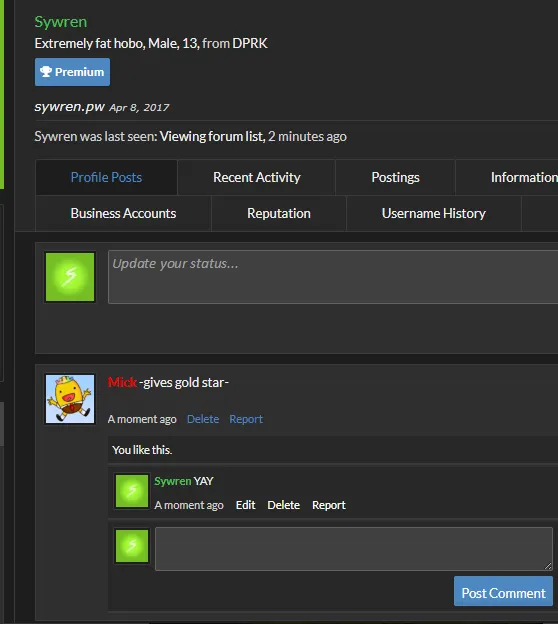Click Sywren's avatar next to YAY comment
558x624 pixels.
[132, 491]
